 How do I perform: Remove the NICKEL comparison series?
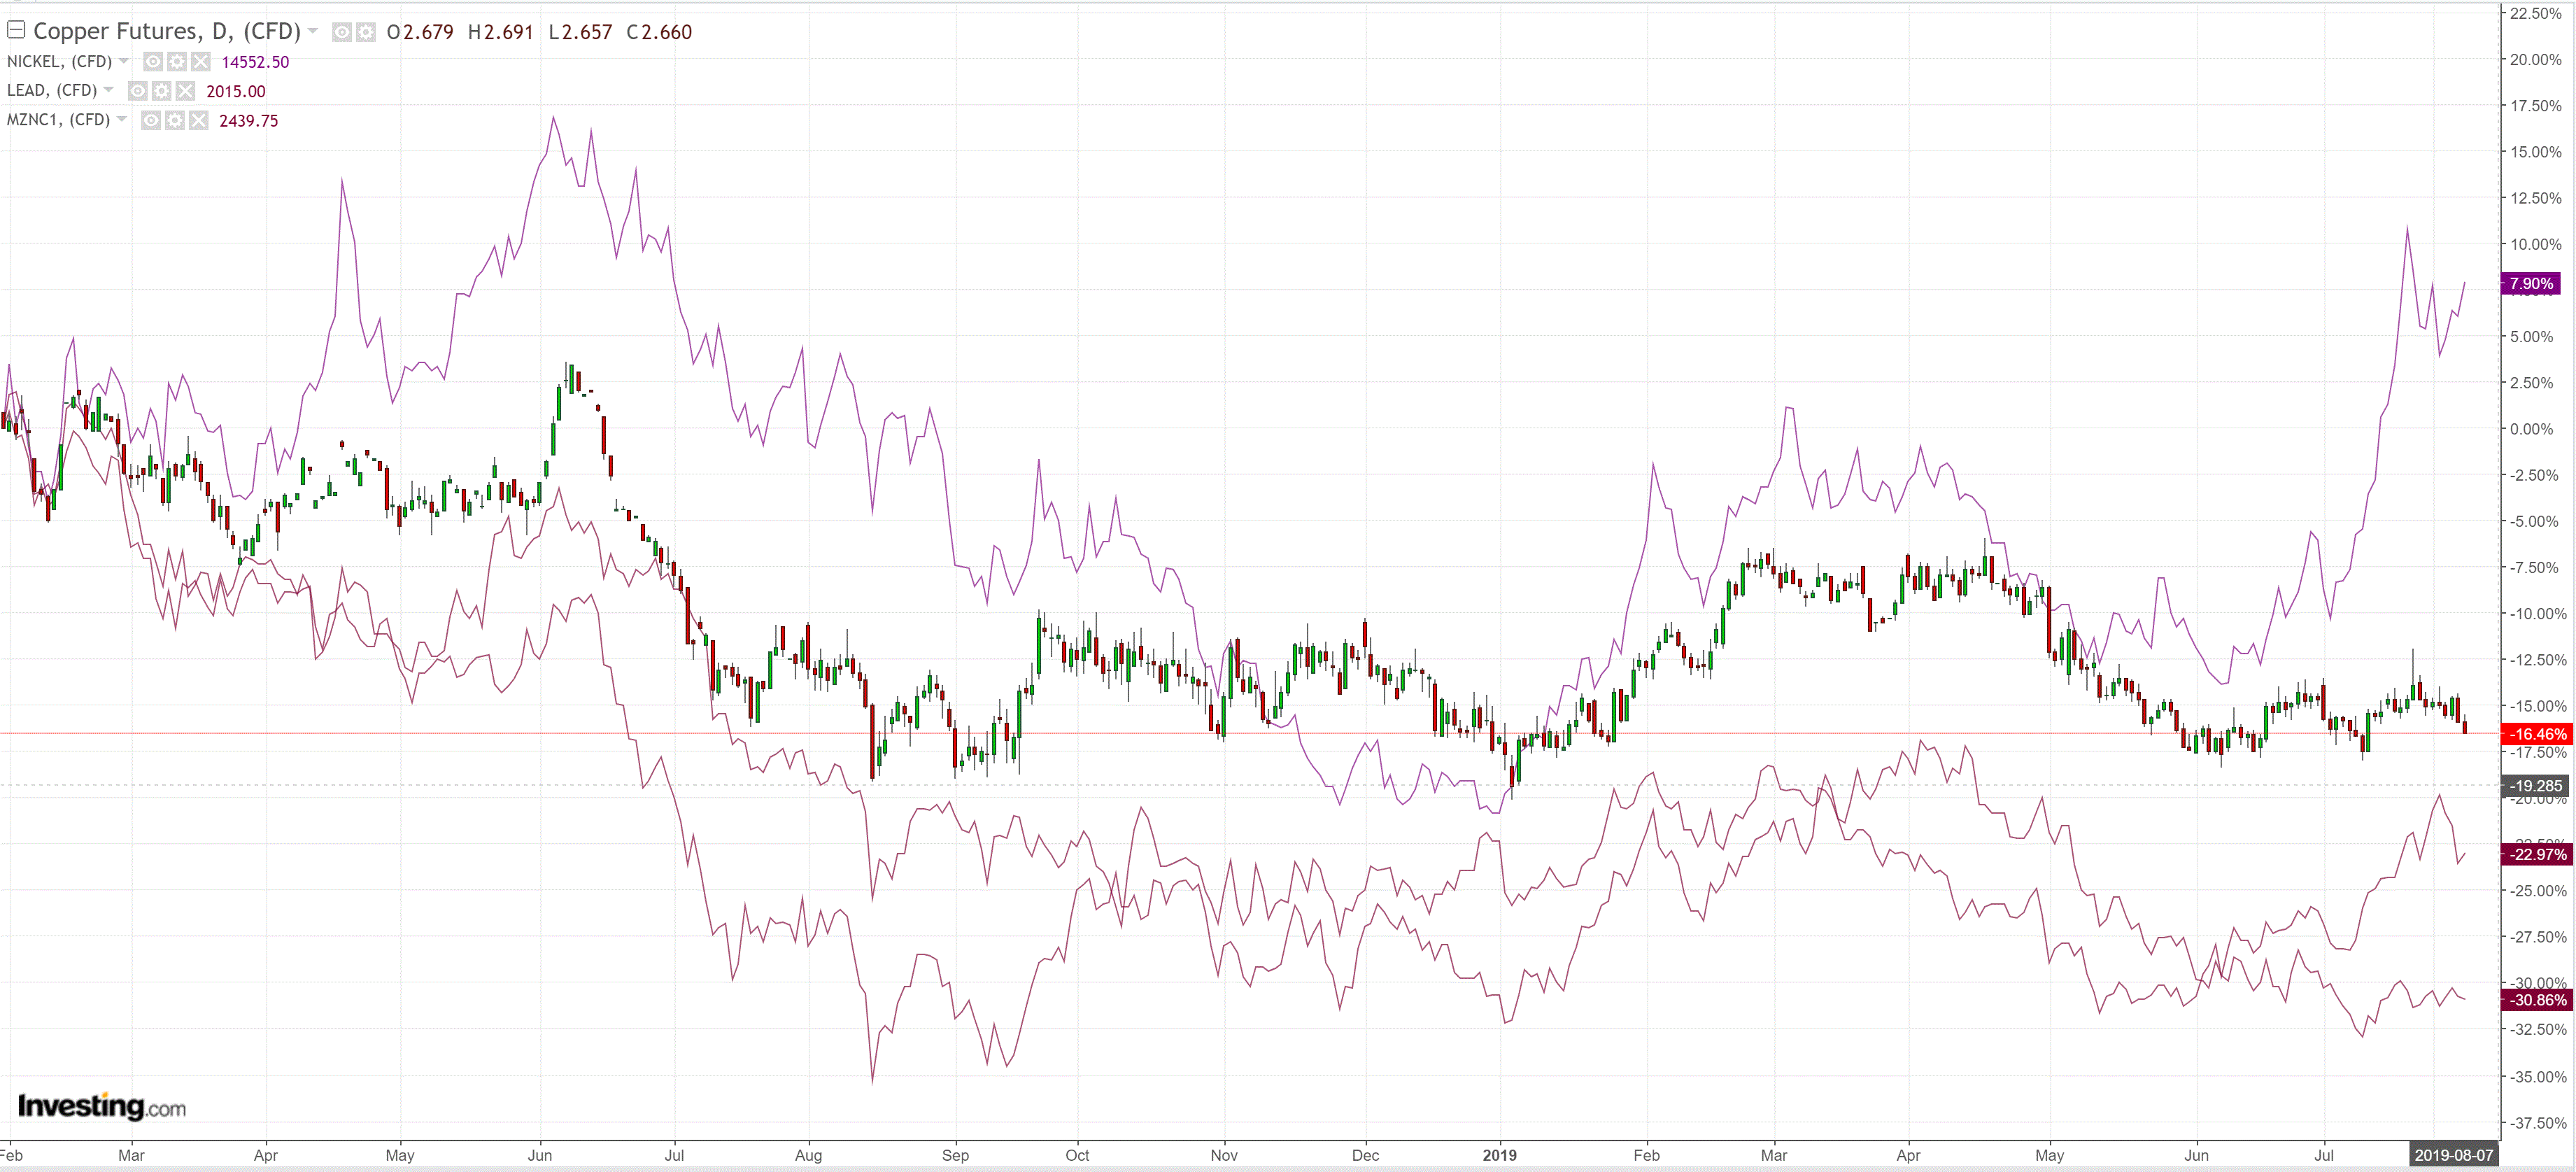pyautogui.click(x=201, y=62)
